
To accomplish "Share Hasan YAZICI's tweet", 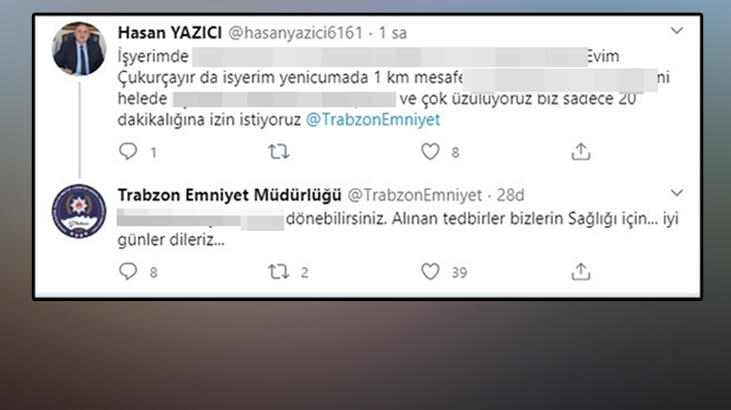I will tap(581, 152).
